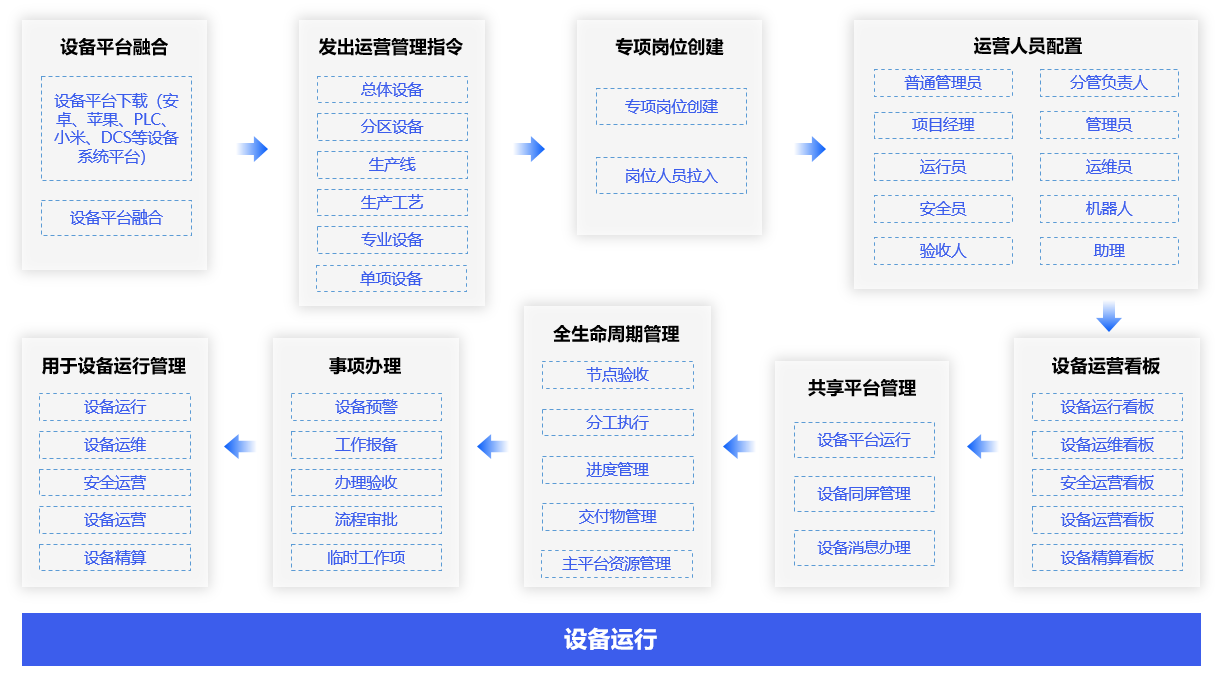Choose the 机器人 role

[1109, 209]
